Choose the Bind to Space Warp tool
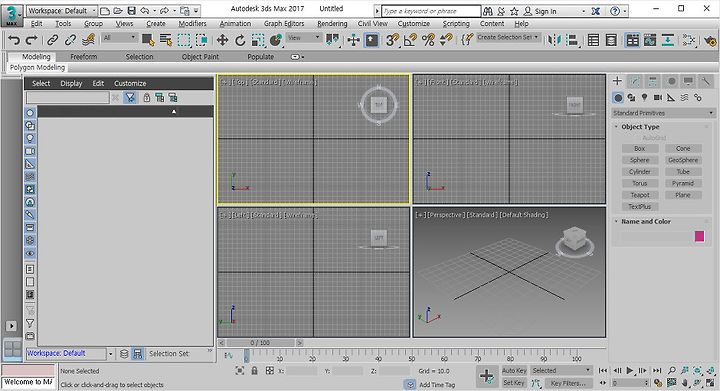The height and width of the screenshot is (391, 720). coord(88,40)
